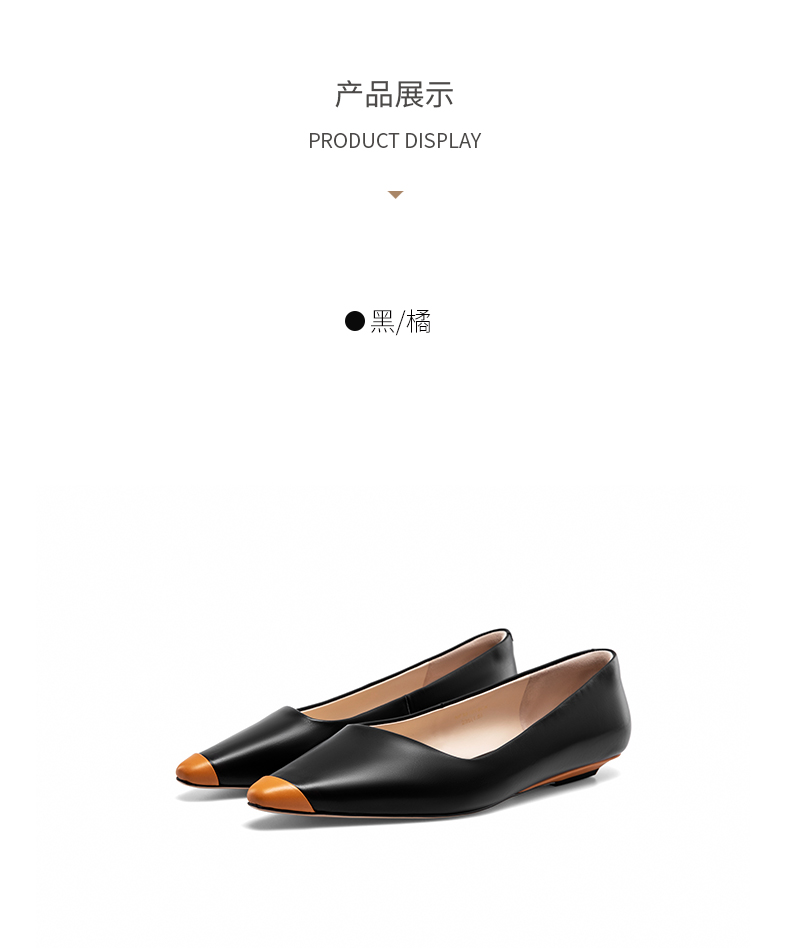Click the 黑/橘 color label
Screen dimensions: 790x948
[x=401, y=322]
